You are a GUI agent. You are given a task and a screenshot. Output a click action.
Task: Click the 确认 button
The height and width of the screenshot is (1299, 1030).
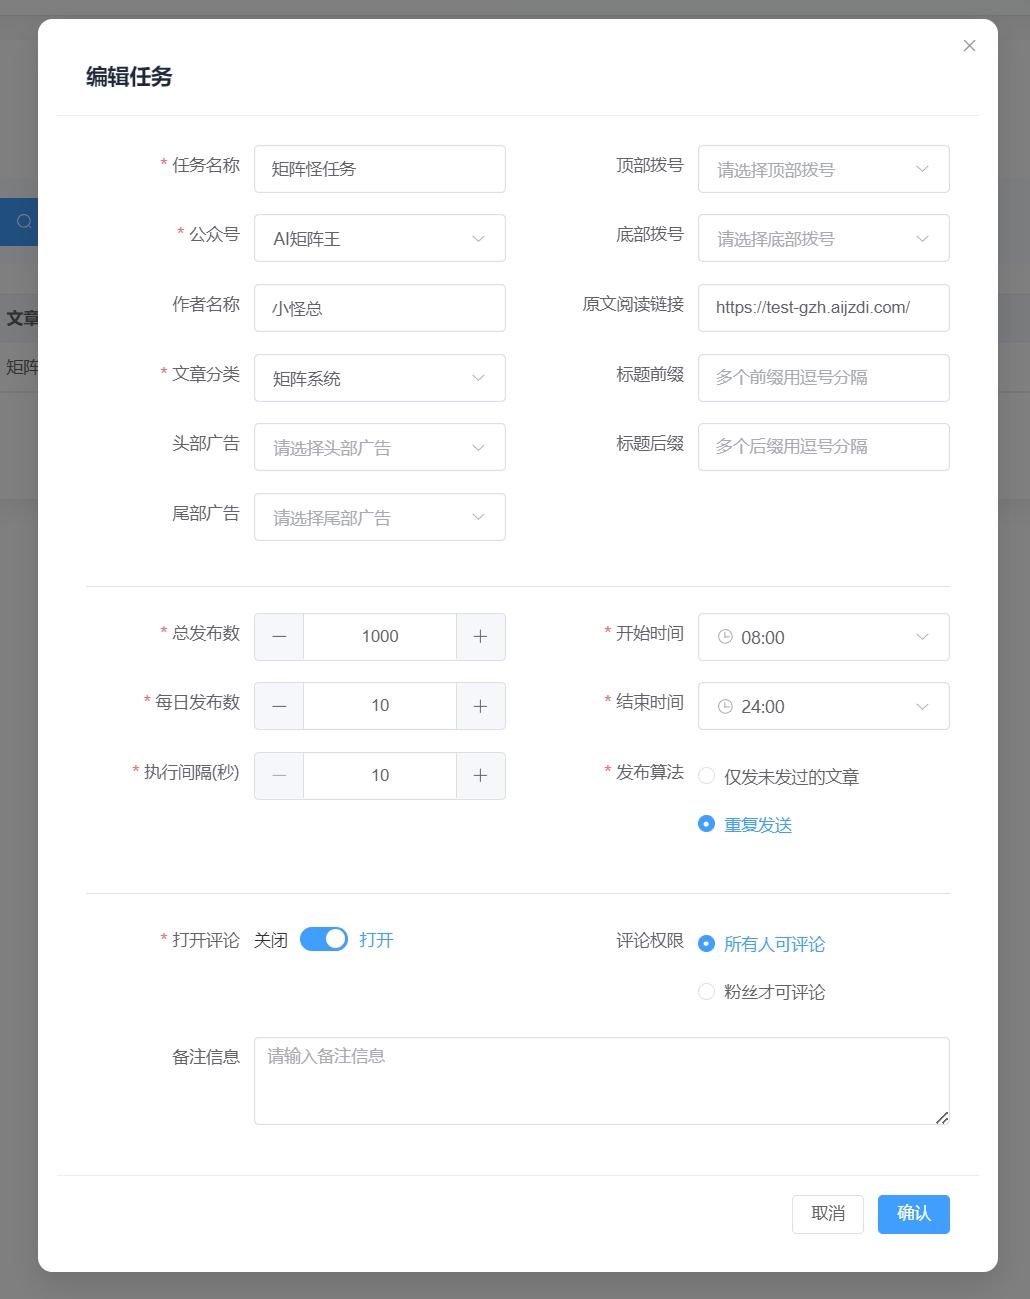[913, 1214]
